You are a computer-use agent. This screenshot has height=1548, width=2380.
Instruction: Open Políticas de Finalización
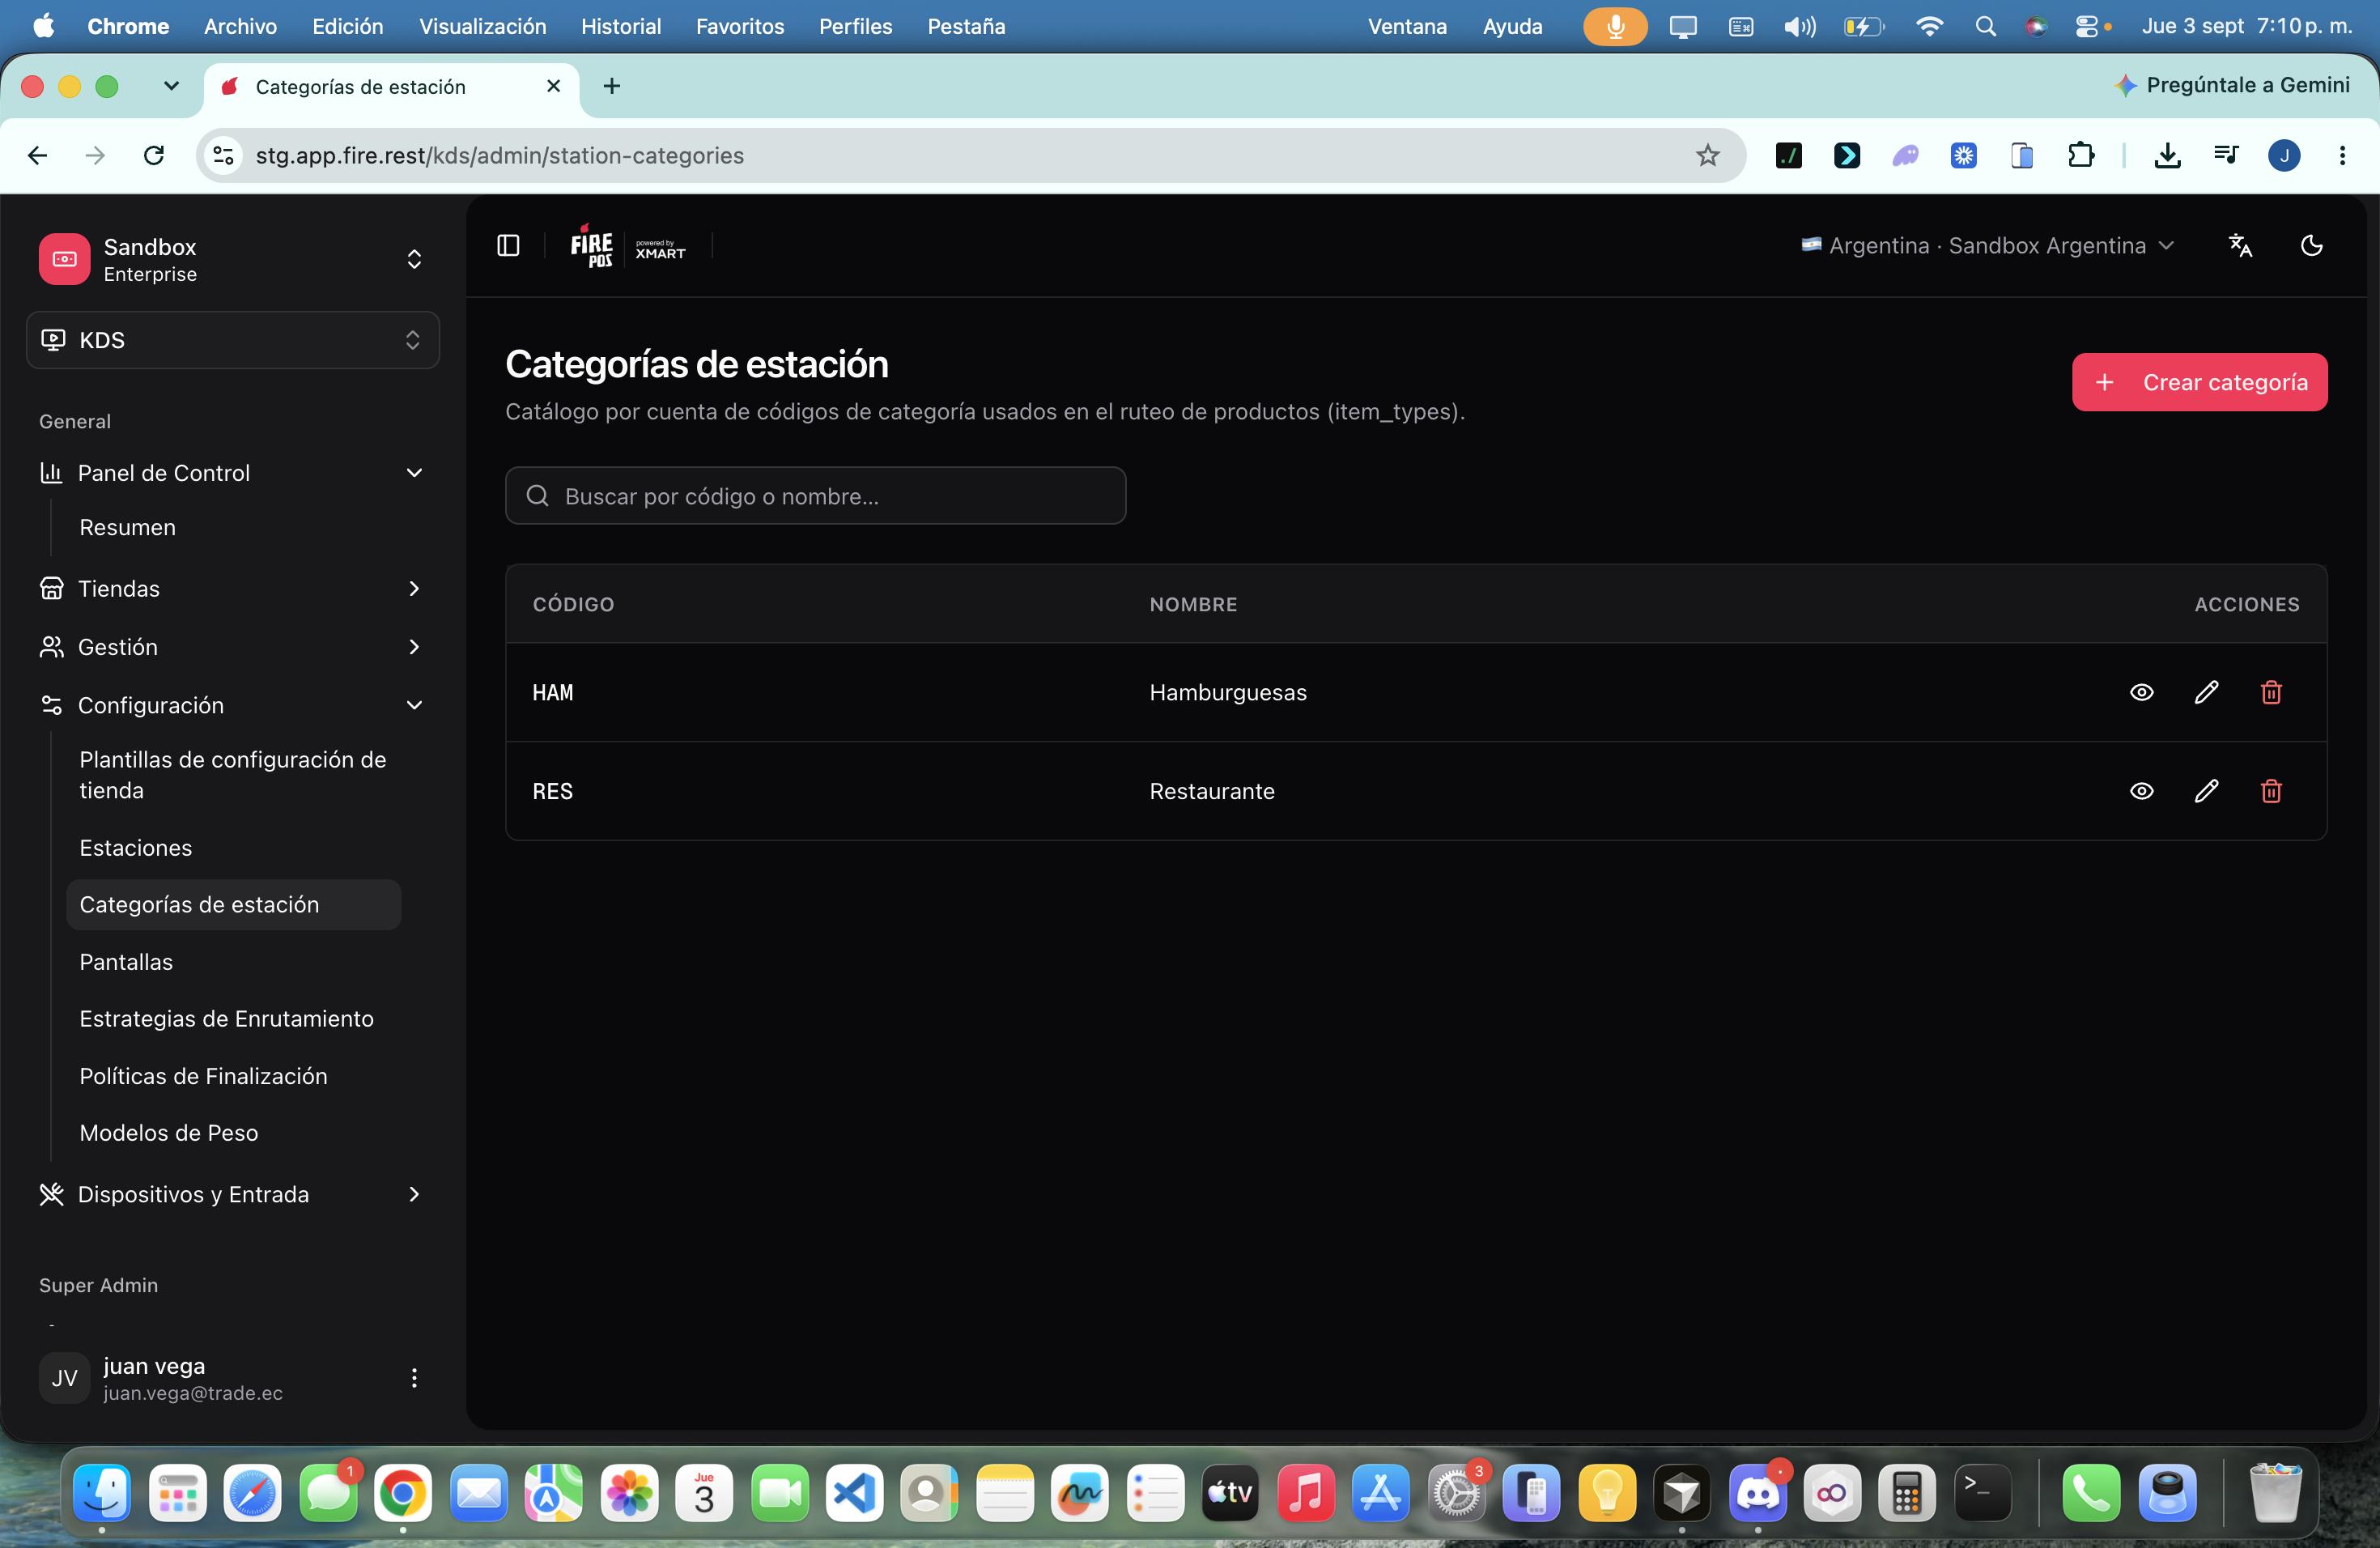pos(203,1076)
